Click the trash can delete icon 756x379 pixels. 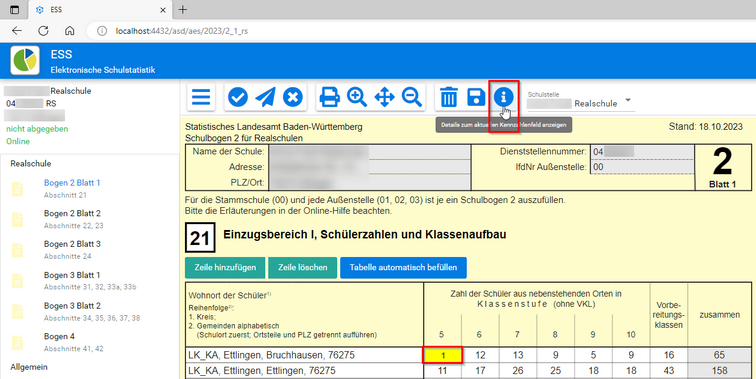[x=448, y=97]
